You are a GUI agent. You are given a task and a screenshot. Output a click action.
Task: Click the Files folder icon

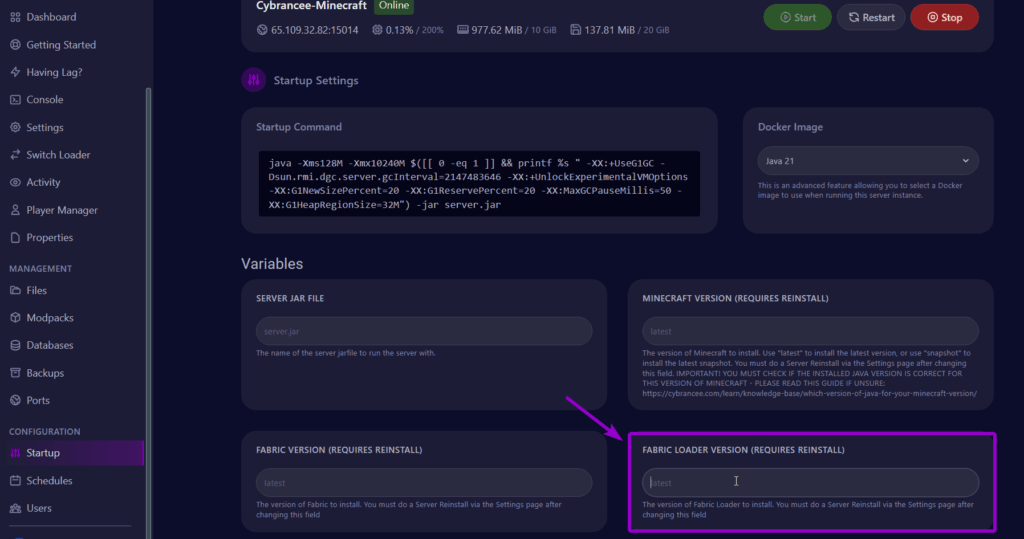(x=15, y=290)
